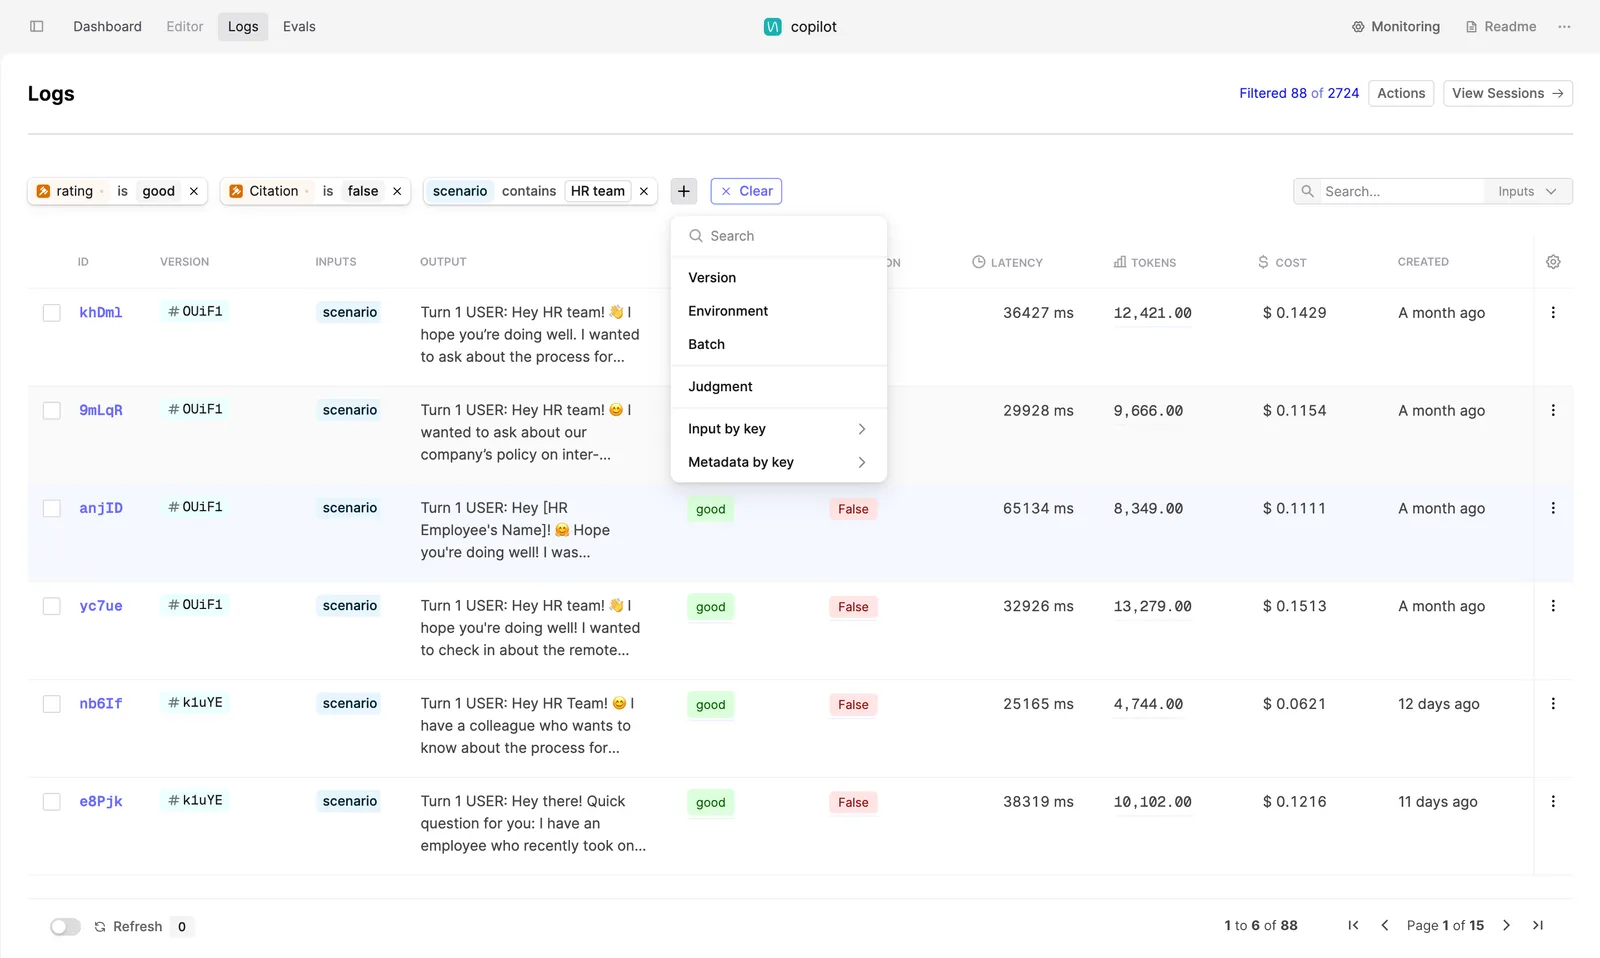Open log entry e8Pjk
Image resolution: width=1600 pixels, height=958 pixels.
101,802
